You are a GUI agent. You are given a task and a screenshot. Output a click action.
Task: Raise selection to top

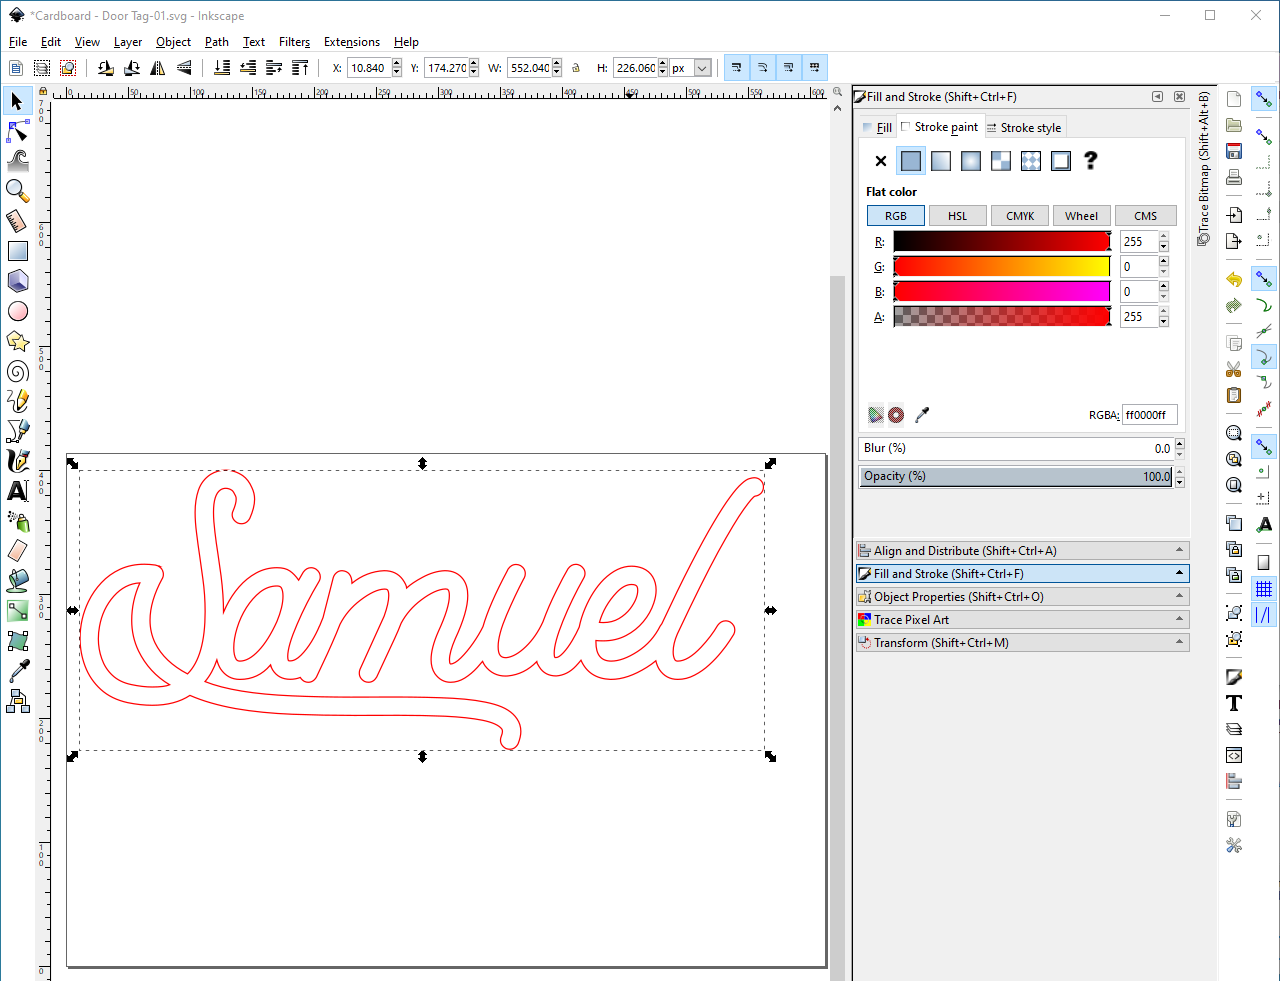tap(300, 68)
